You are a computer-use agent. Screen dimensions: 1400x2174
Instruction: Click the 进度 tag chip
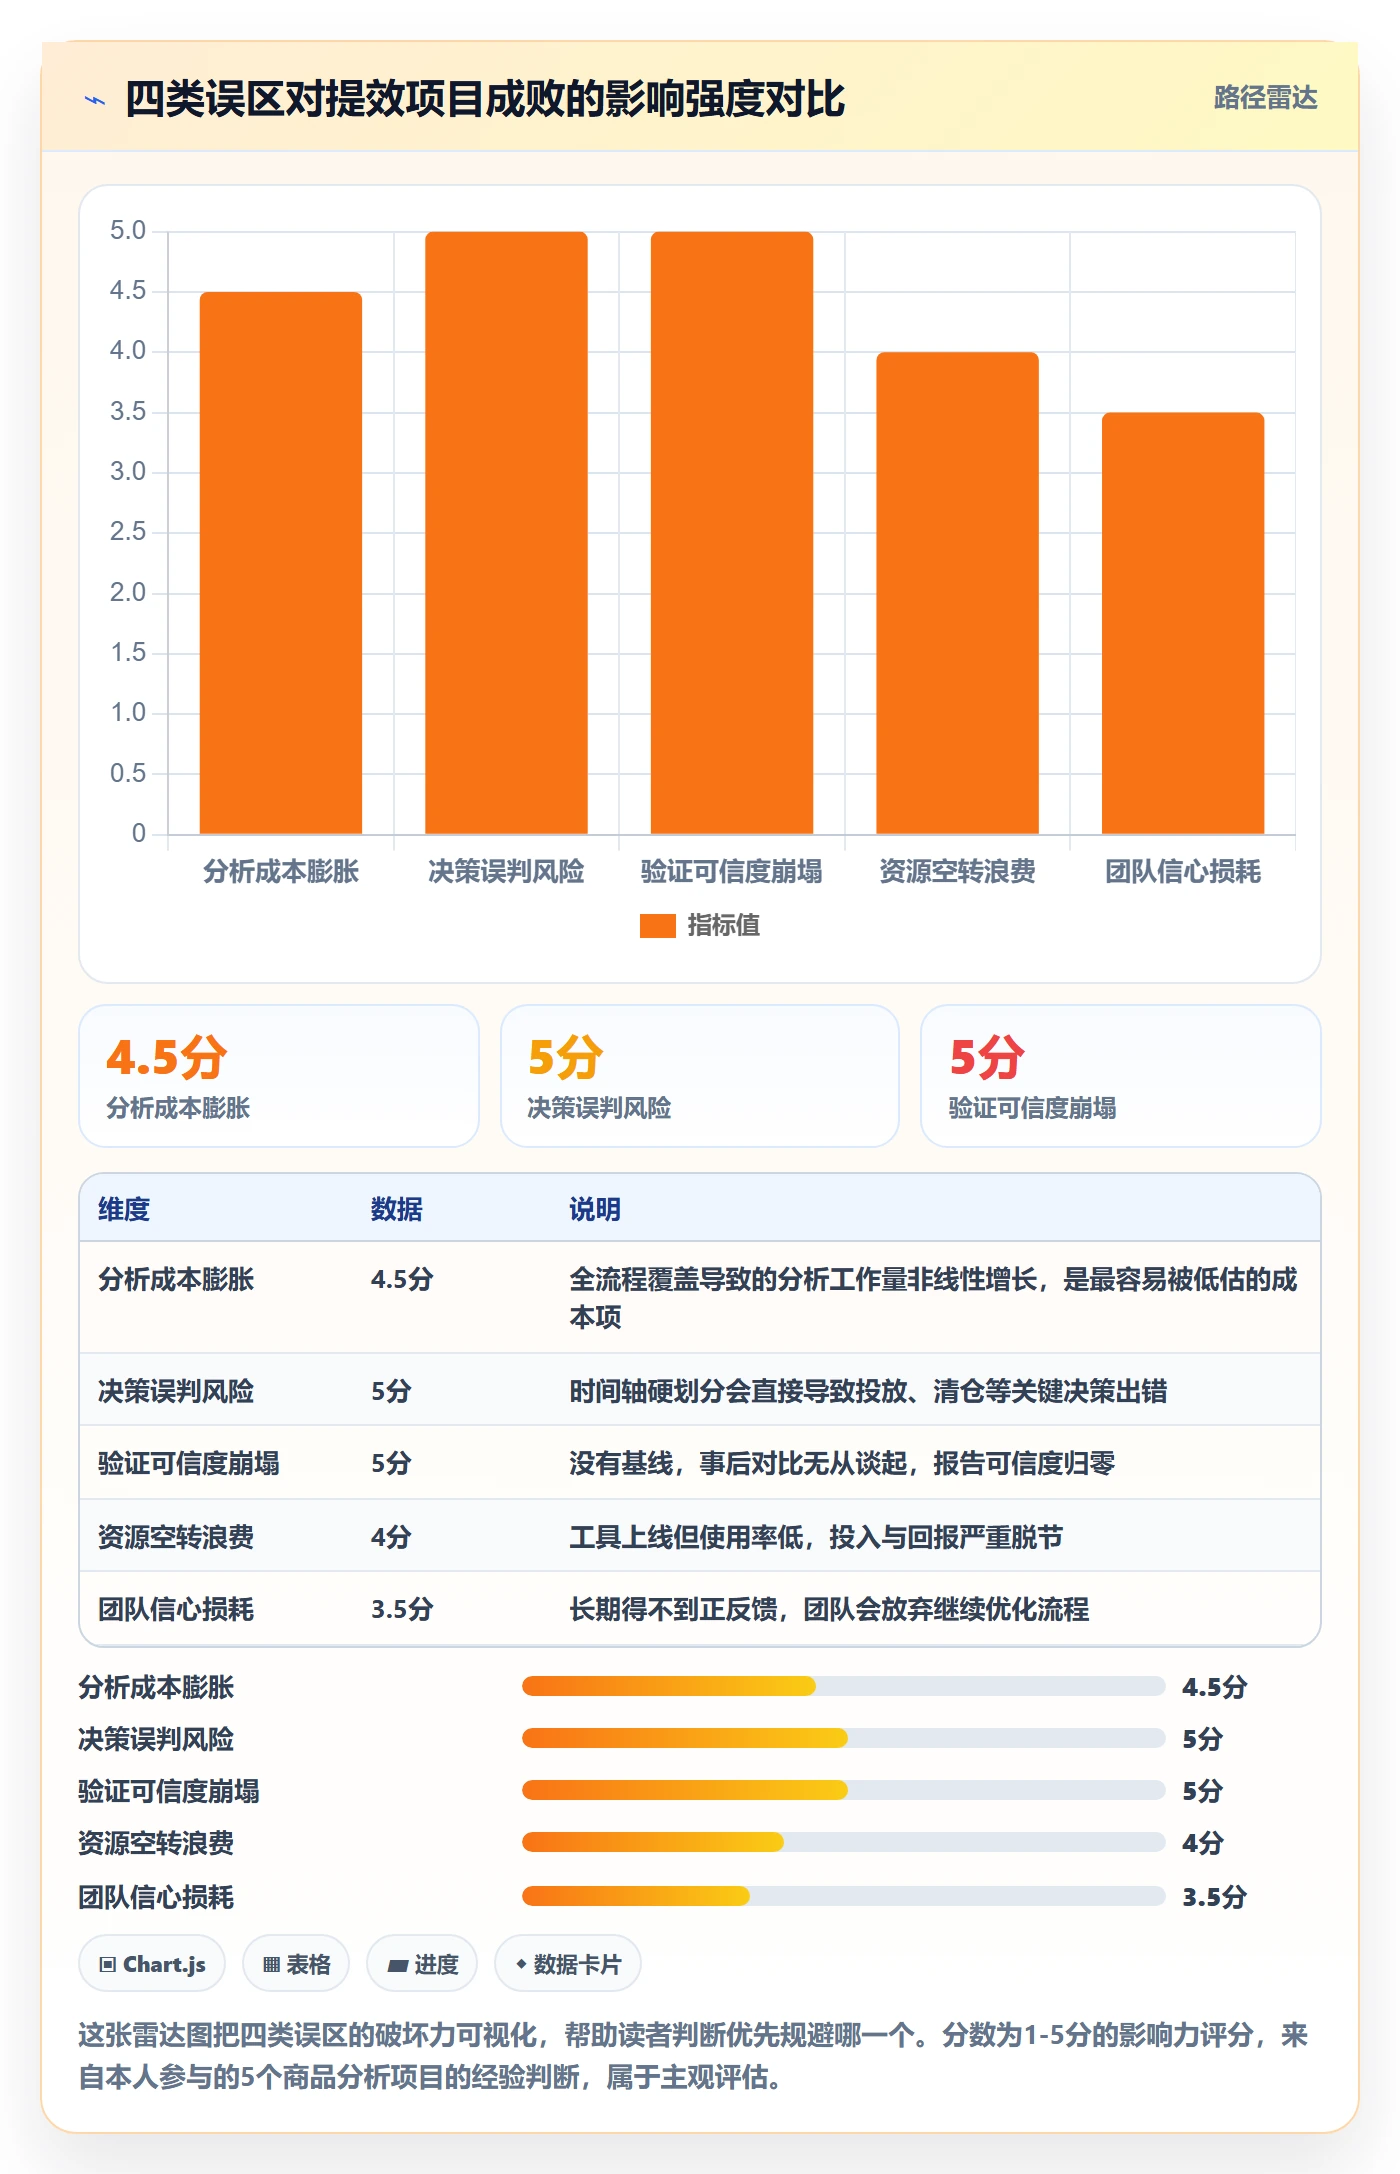(x=422, y=1964)
